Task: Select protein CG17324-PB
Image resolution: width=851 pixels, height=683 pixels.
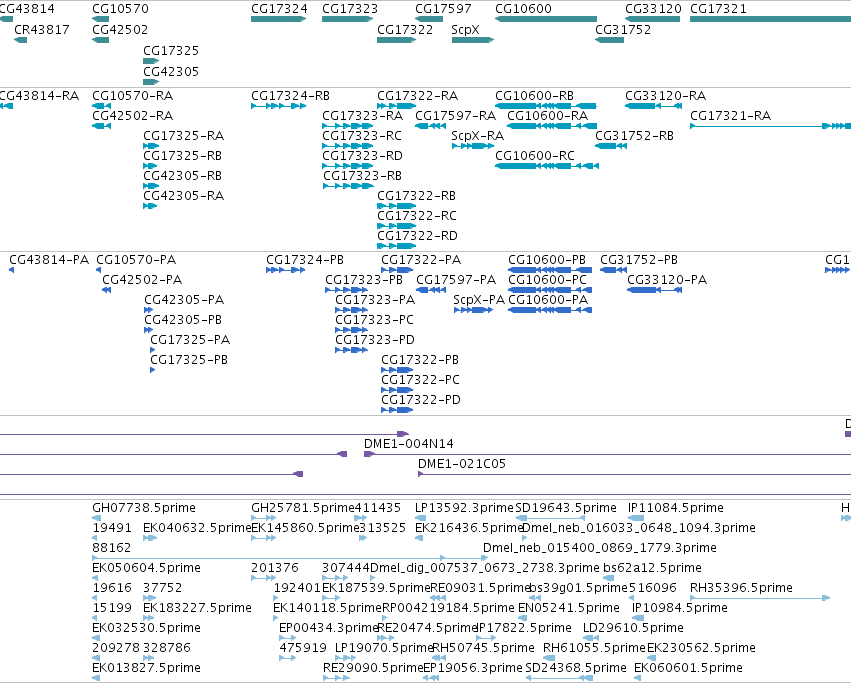Action: [305, 260]
